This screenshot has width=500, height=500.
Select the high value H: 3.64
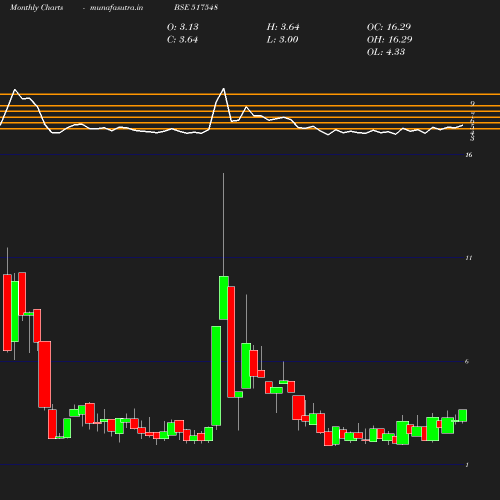[283, 27]
